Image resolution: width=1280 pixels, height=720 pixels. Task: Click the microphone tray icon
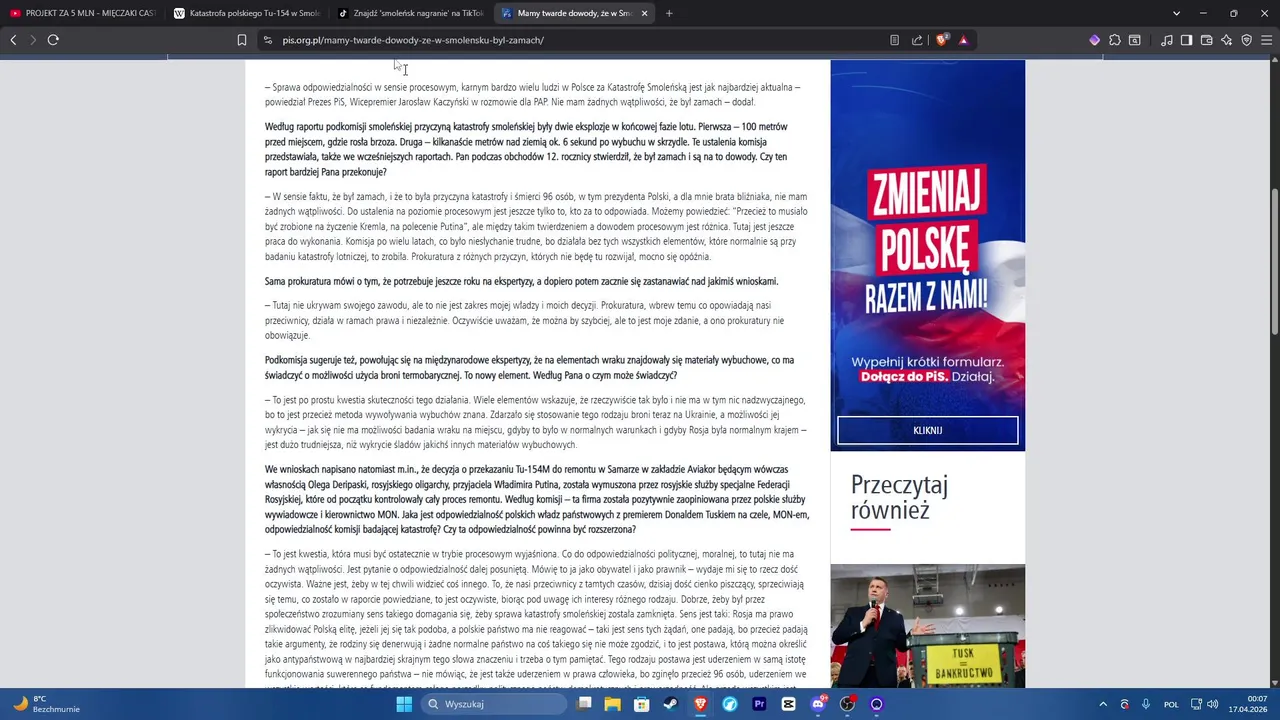(1146, 704)
